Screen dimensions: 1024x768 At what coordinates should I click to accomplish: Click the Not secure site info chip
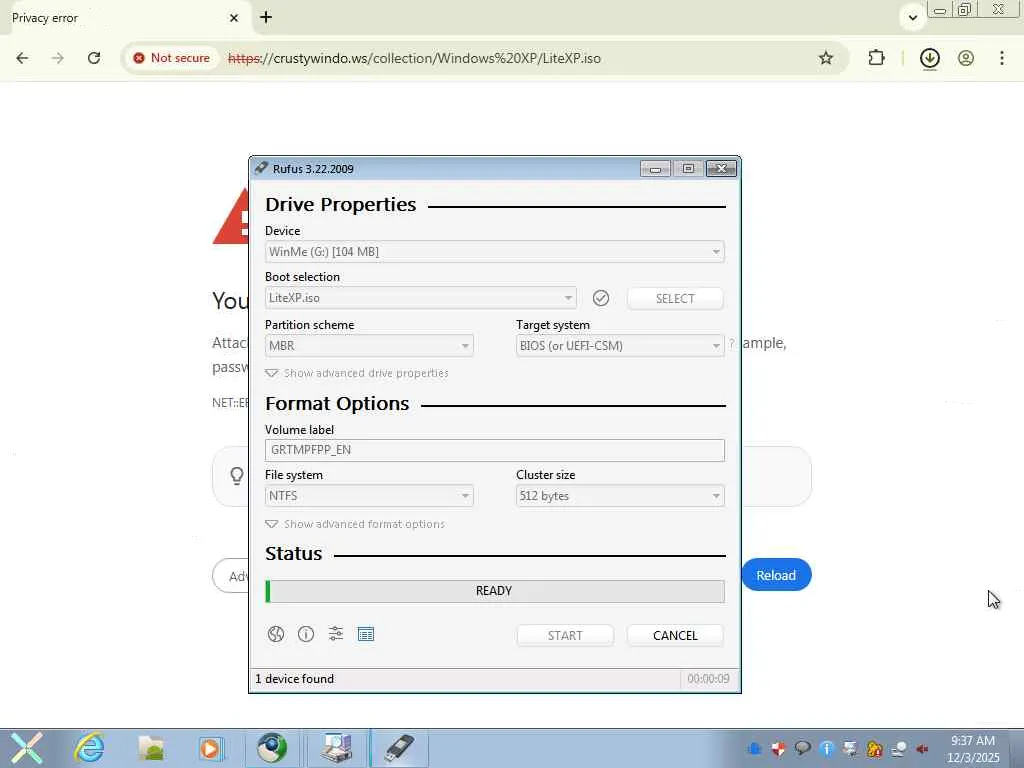point(172,58)
